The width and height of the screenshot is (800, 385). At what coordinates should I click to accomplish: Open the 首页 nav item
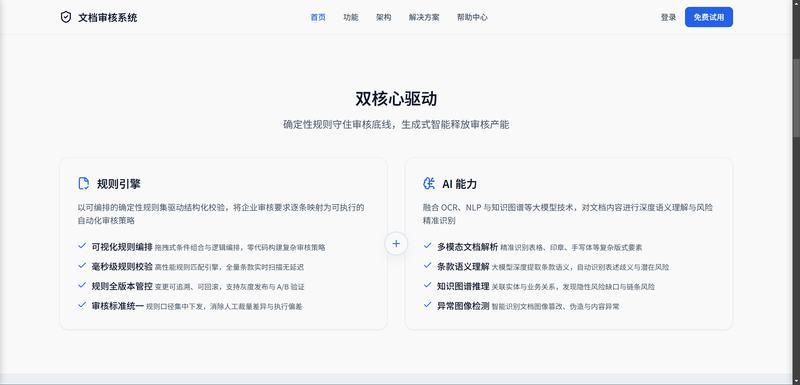click(318, 17)
